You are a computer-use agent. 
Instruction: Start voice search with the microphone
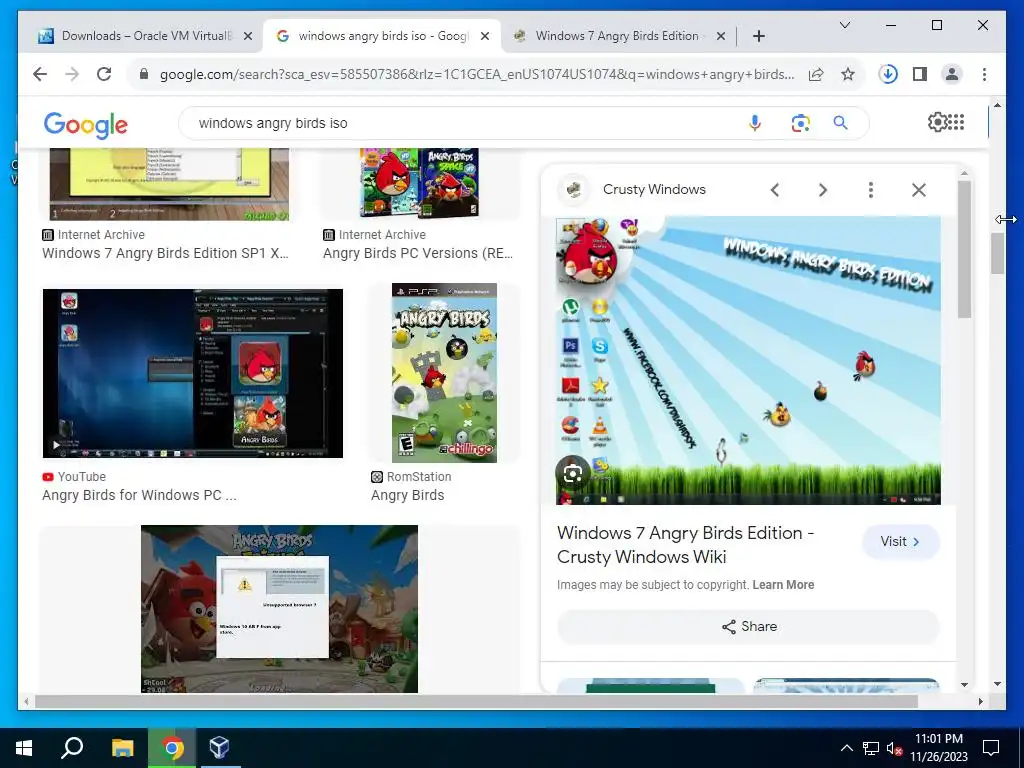pos(754,123)
